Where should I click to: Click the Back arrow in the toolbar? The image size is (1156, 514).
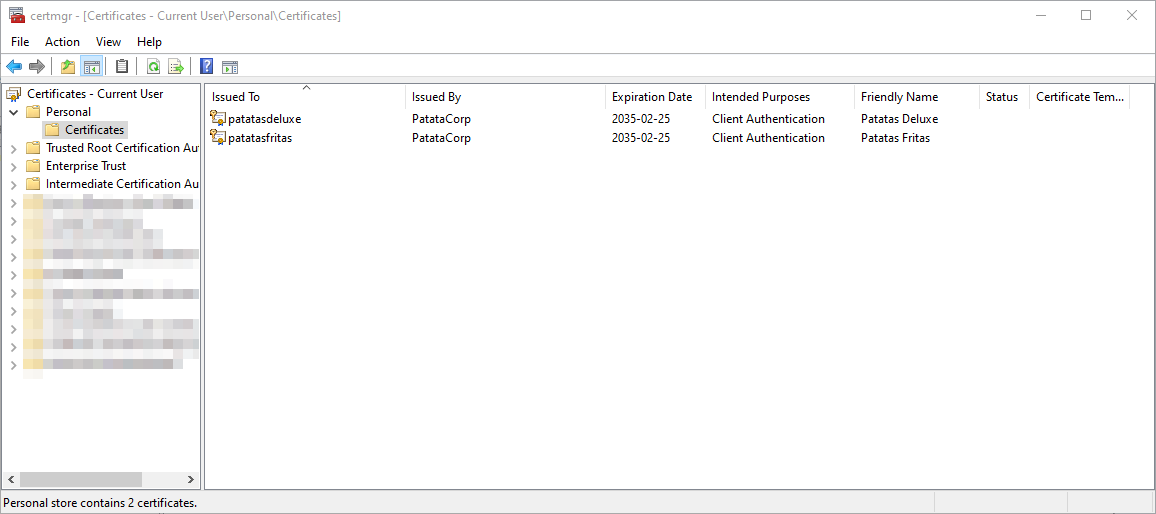pyautogui.click(x=14, y=67)
